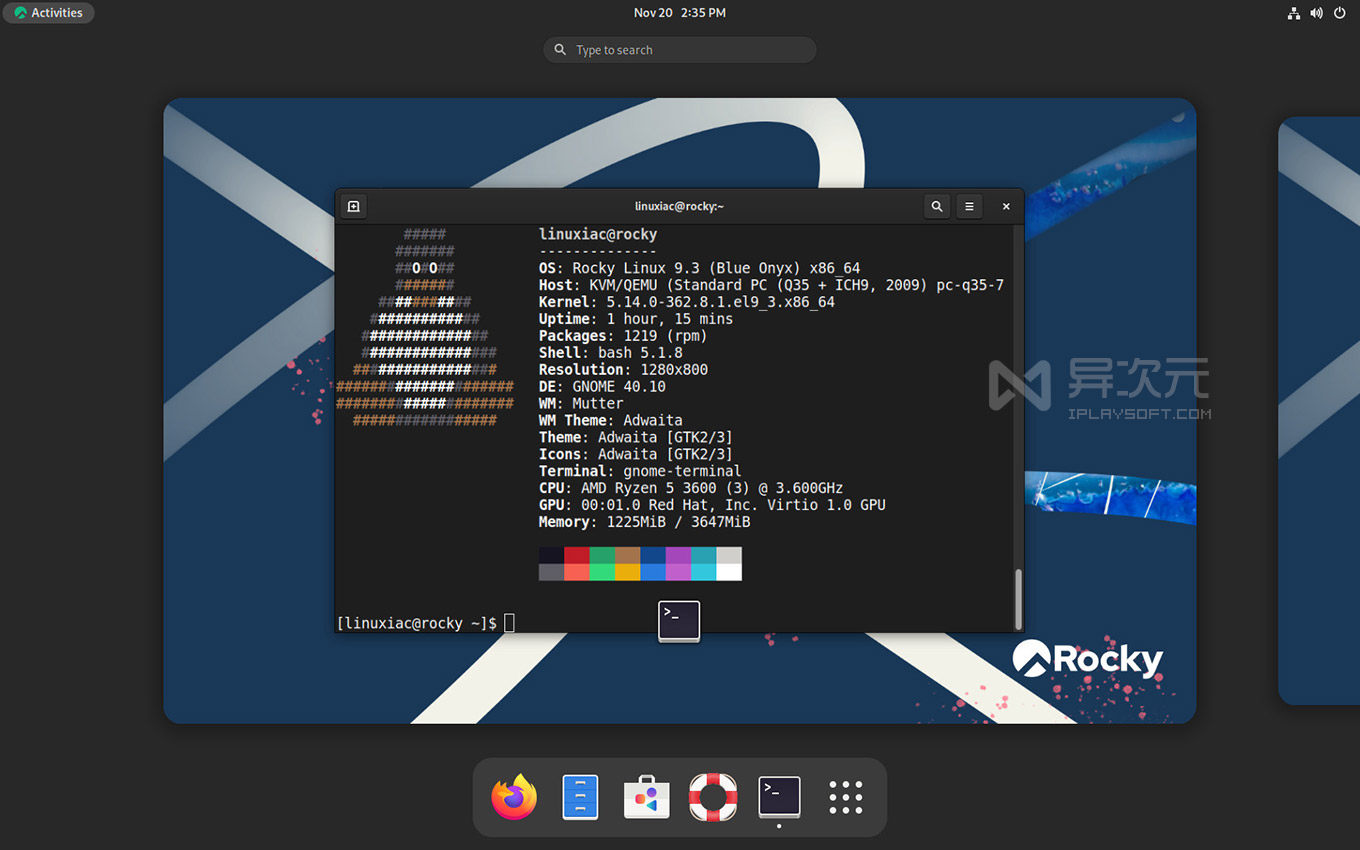This screenshot has width=1360, height=850.
Task: Launch Firefox from the dock
Action: click(x=513, y=797)
